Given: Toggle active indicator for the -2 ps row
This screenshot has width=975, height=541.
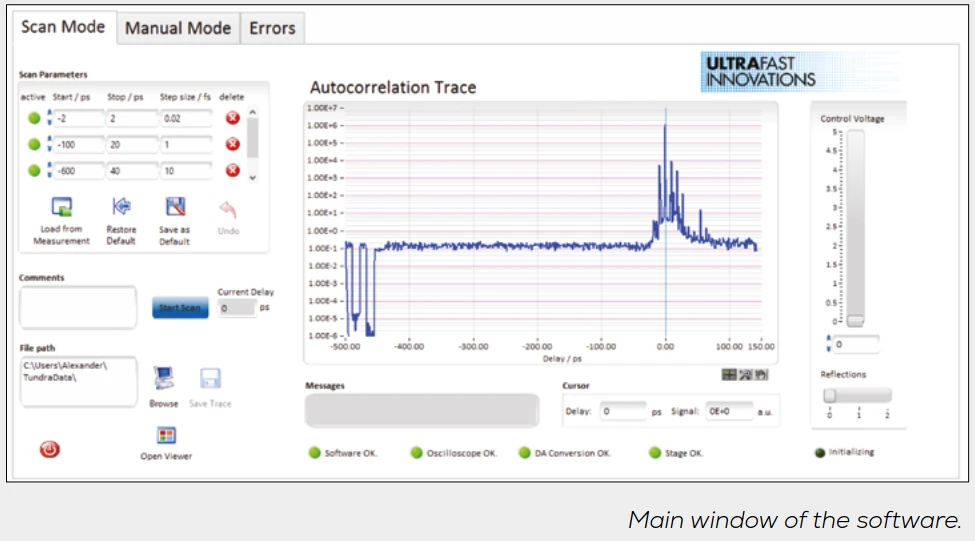Looking at the screenshot, I should click(x=34, y=118).
